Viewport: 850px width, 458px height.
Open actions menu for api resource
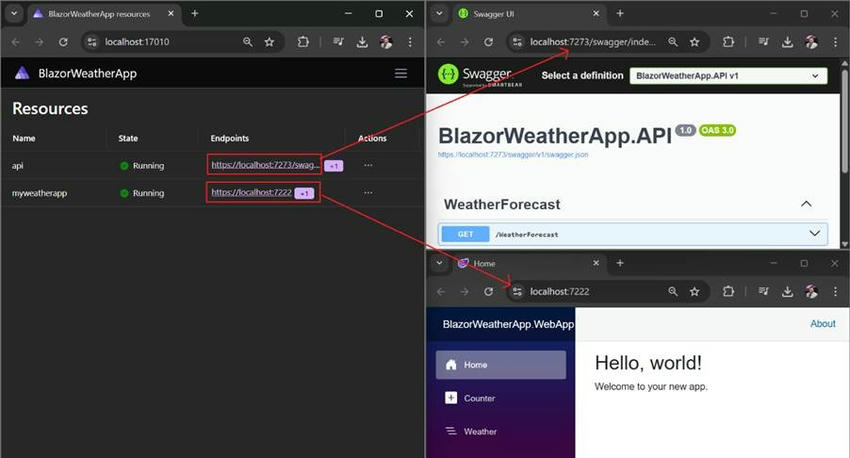(368, 165)
